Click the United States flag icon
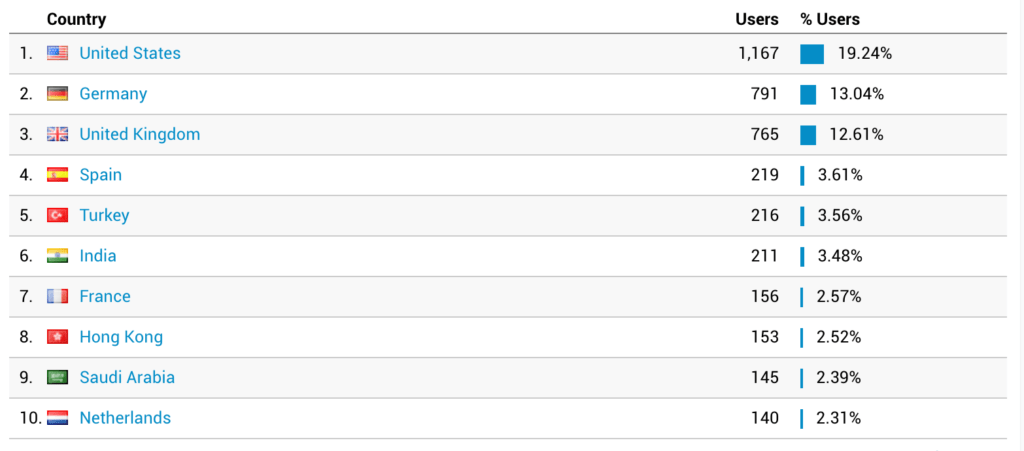The height and width of the screenshot is (451, 1024). (57, 54)
